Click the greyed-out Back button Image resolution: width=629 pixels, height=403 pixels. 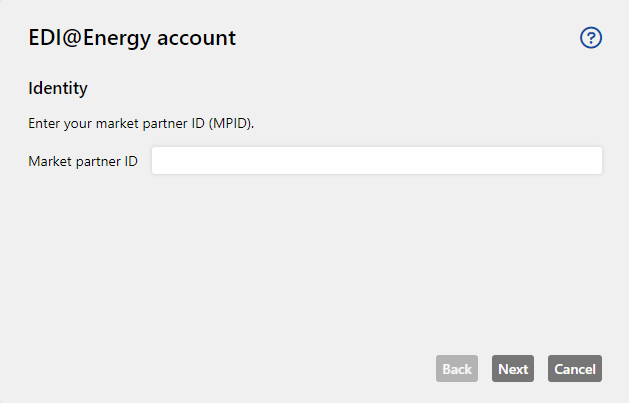(x=457, y=369)
